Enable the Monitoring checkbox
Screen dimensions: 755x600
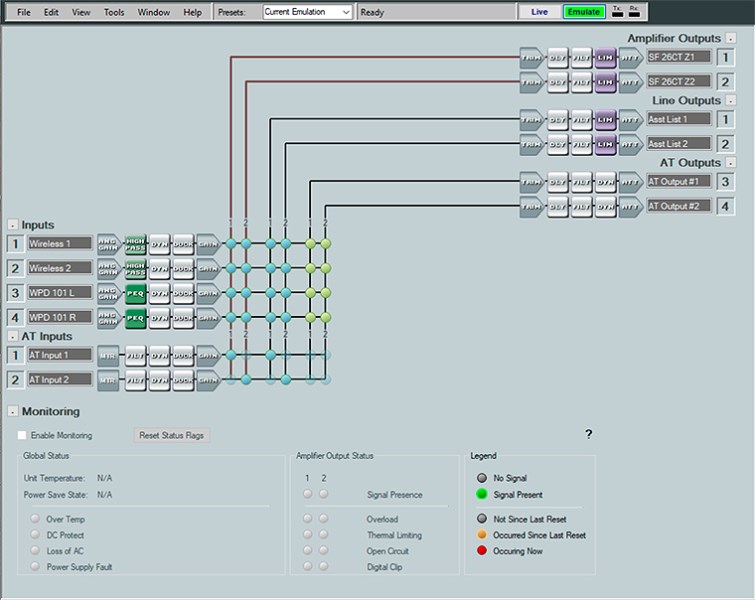[x=22, y=435]
